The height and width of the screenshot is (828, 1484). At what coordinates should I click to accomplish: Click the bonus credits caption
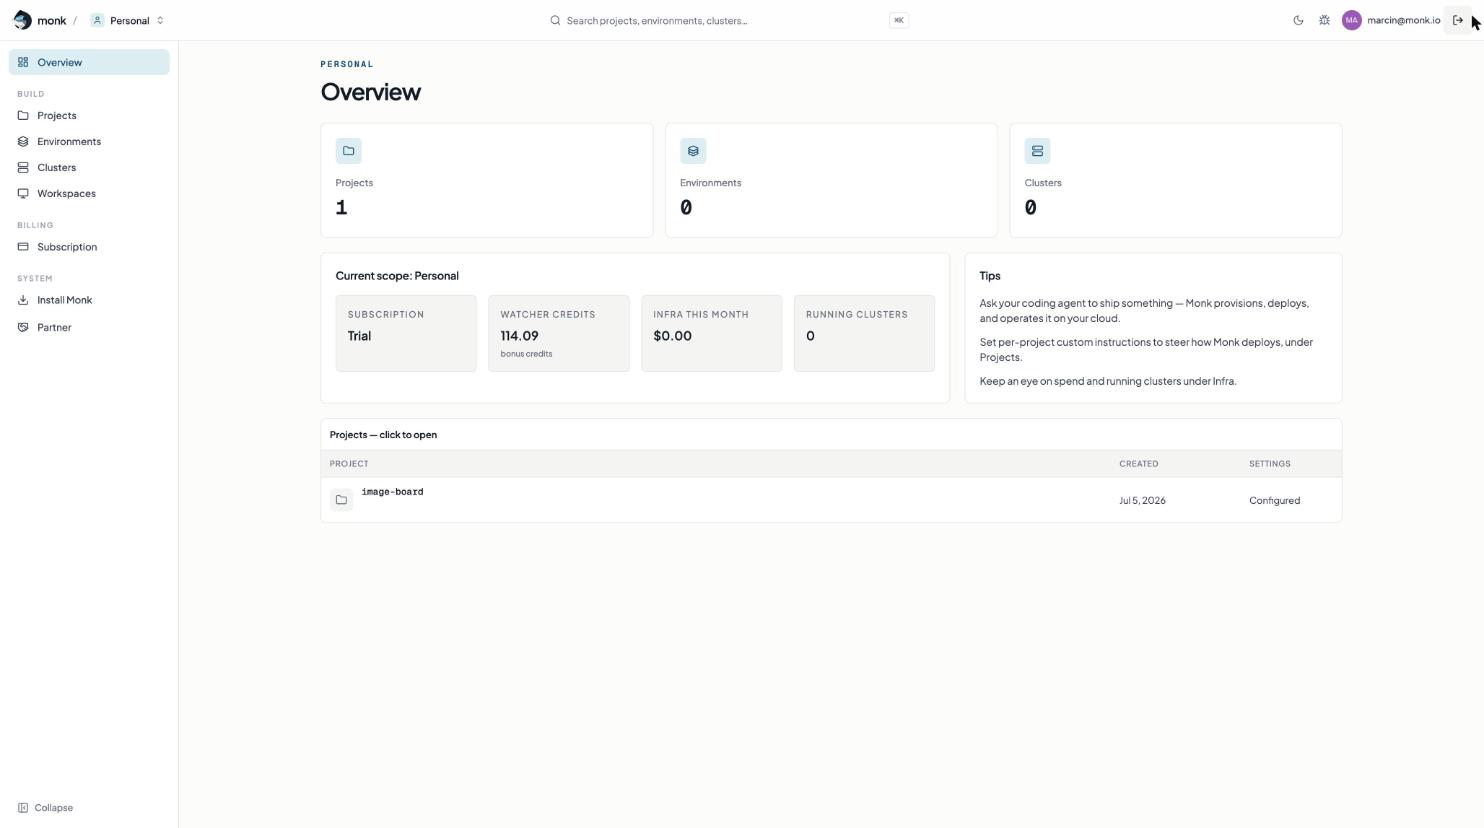point(526,354)
